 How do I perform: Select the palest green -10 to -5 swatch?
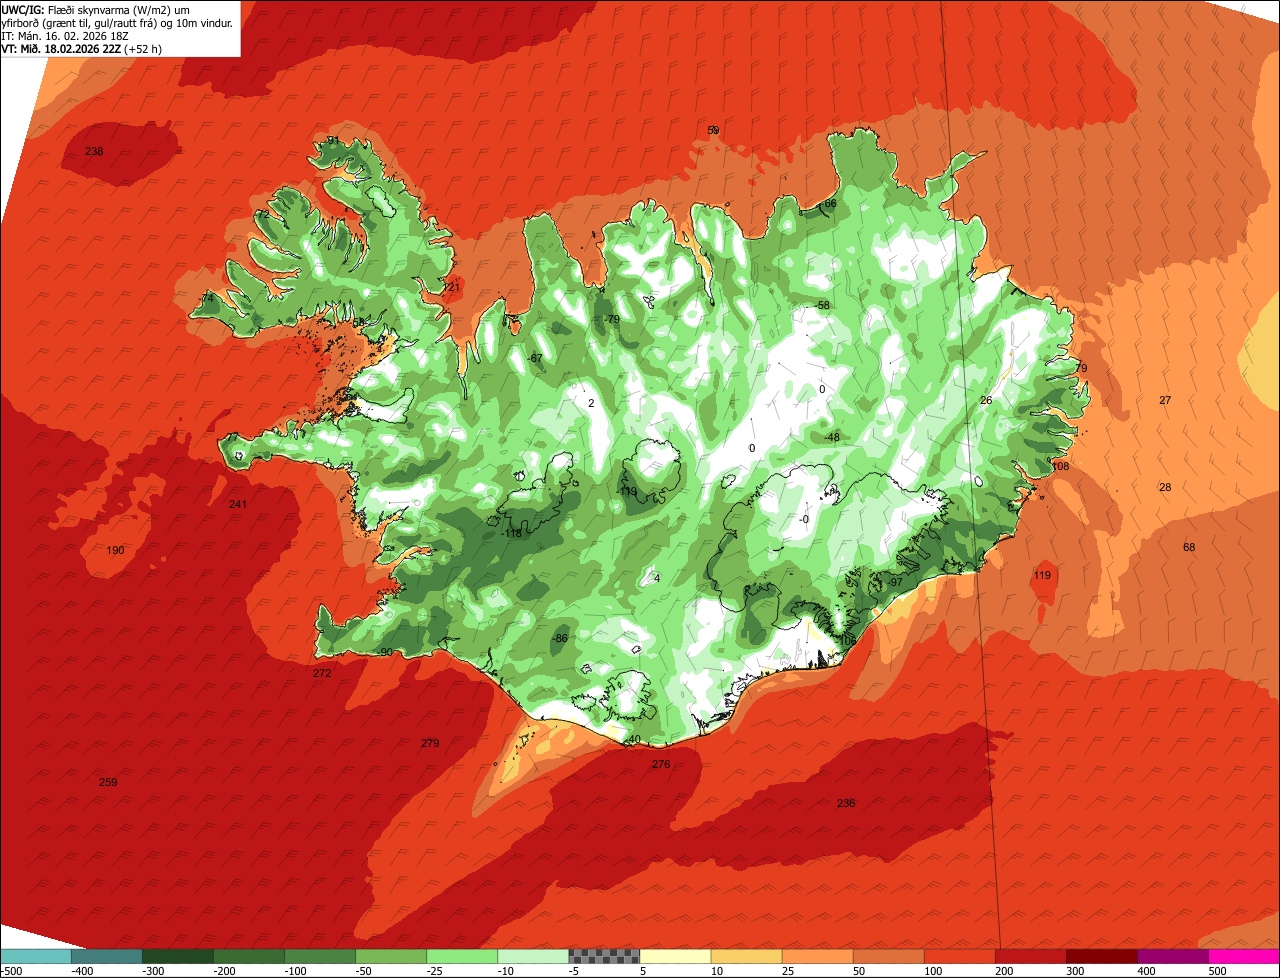533,955
